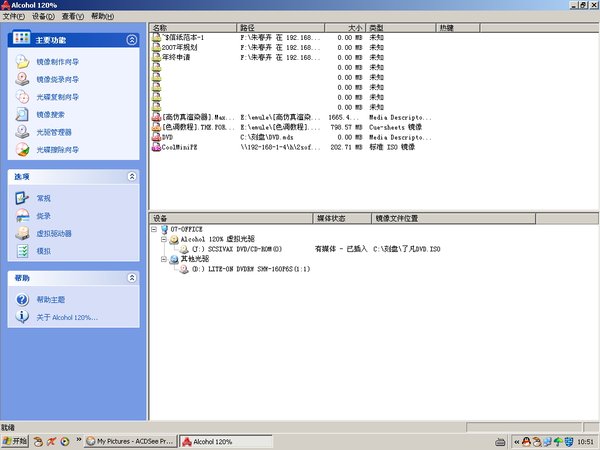600x450 pixels.
Task: Click the 202.71 MB size cell
Action: [346, 147]
